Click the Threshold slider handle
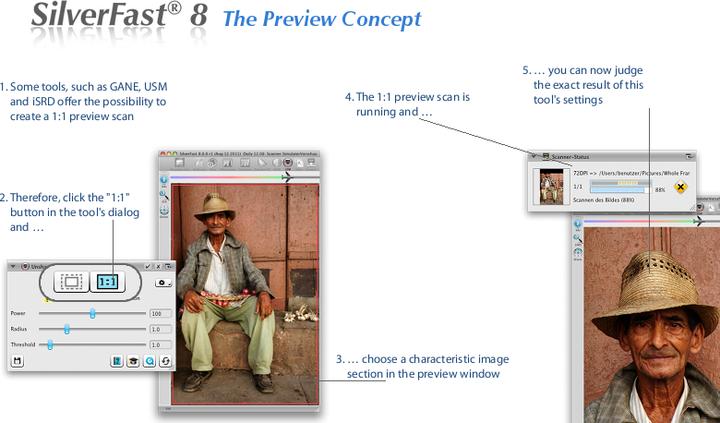 (x=50, y=344)
